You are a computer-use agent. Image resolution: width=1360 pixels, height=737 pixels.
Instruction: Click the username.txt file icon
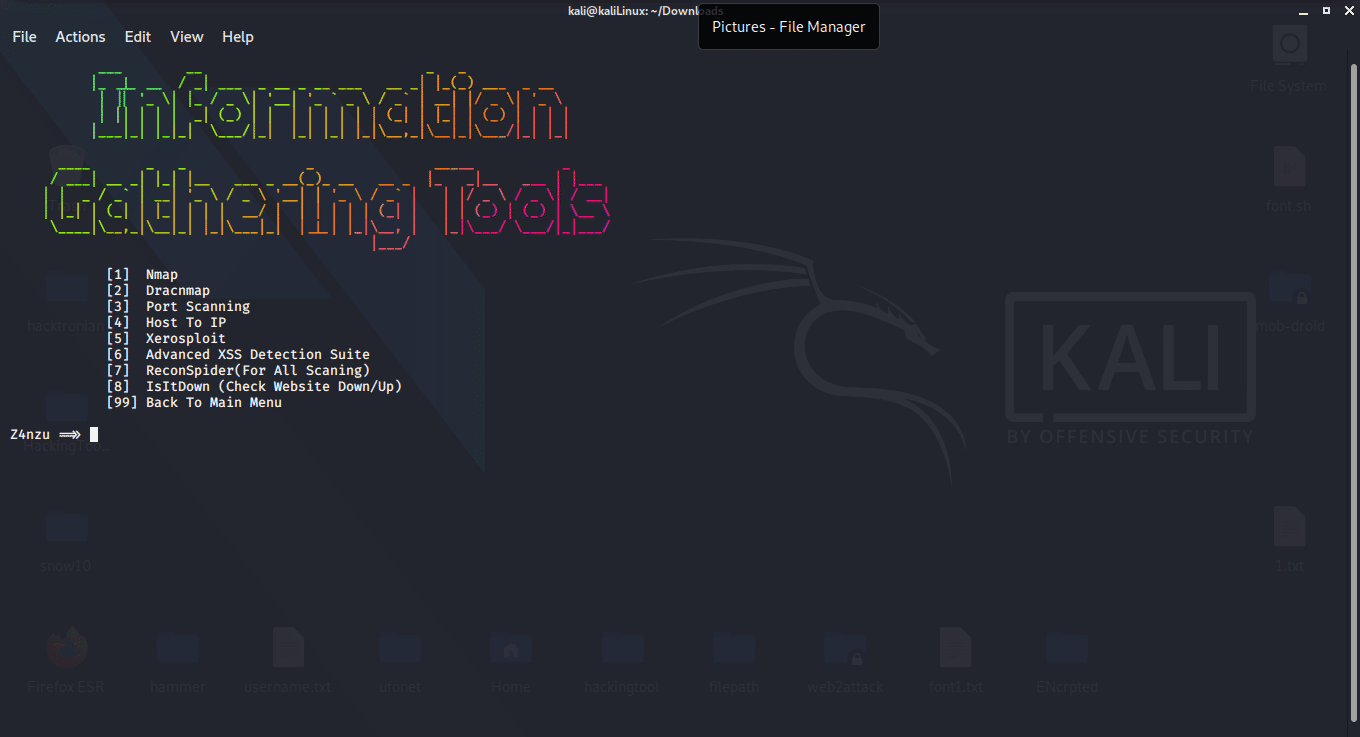288,650
